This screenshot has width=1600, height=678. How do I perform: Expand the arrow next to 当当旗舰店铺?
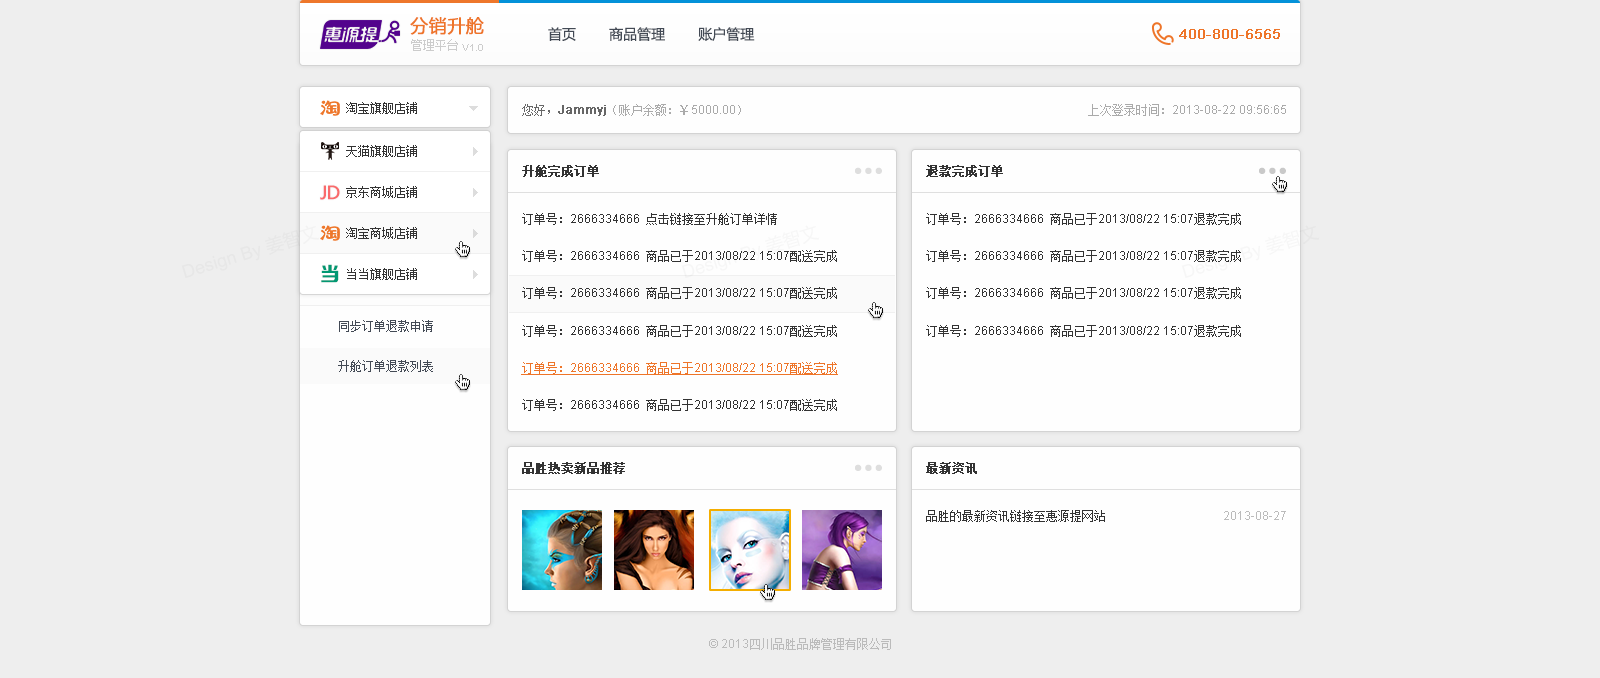(475, 274)
